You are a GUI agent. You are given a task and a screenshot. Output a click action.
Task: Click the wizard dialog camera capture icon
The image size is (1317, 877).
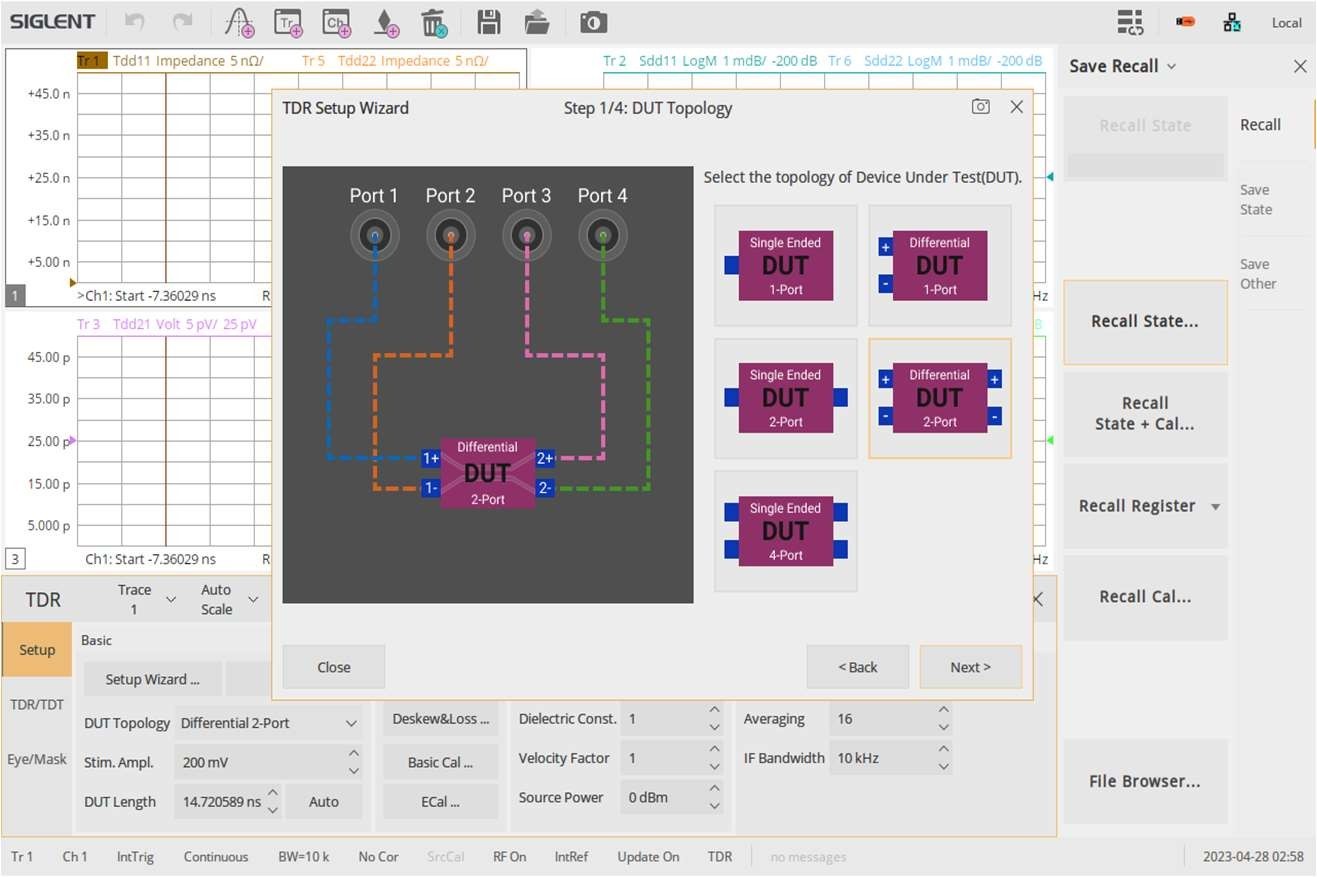pos(980,107)
